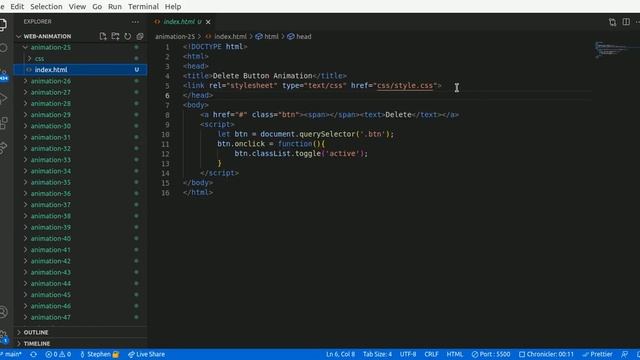Open errors and warnings count in status bar

58,354
